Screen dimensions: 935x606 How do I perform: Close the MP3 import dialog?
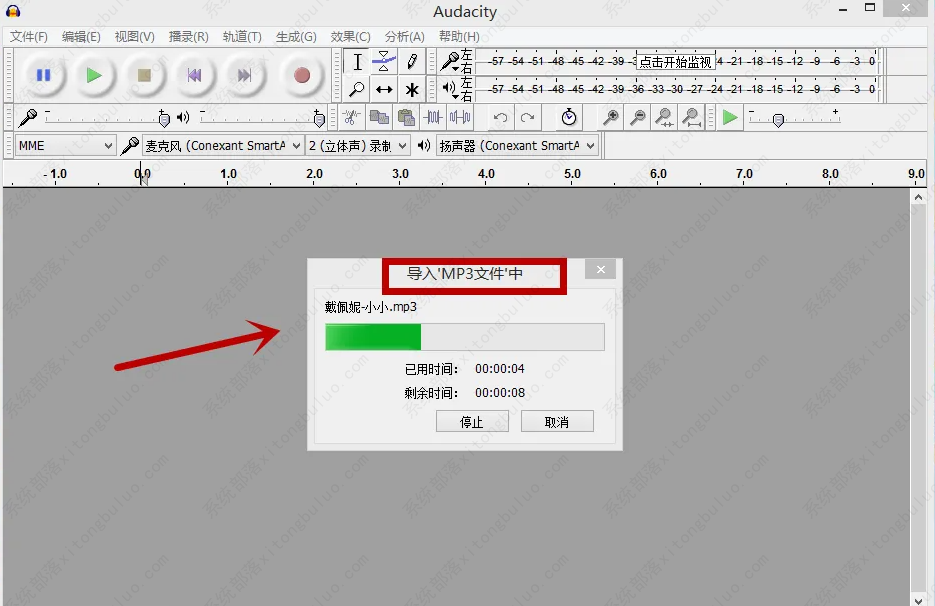point(600,270)
